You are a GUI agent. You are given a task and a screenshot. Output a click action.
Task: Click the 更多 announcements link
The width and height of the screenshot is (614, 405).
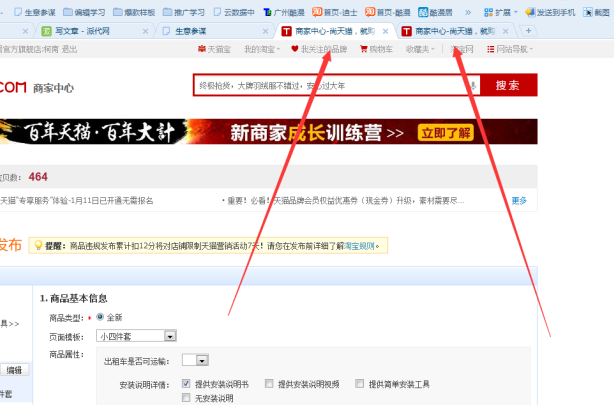click(x=519, y=201)
